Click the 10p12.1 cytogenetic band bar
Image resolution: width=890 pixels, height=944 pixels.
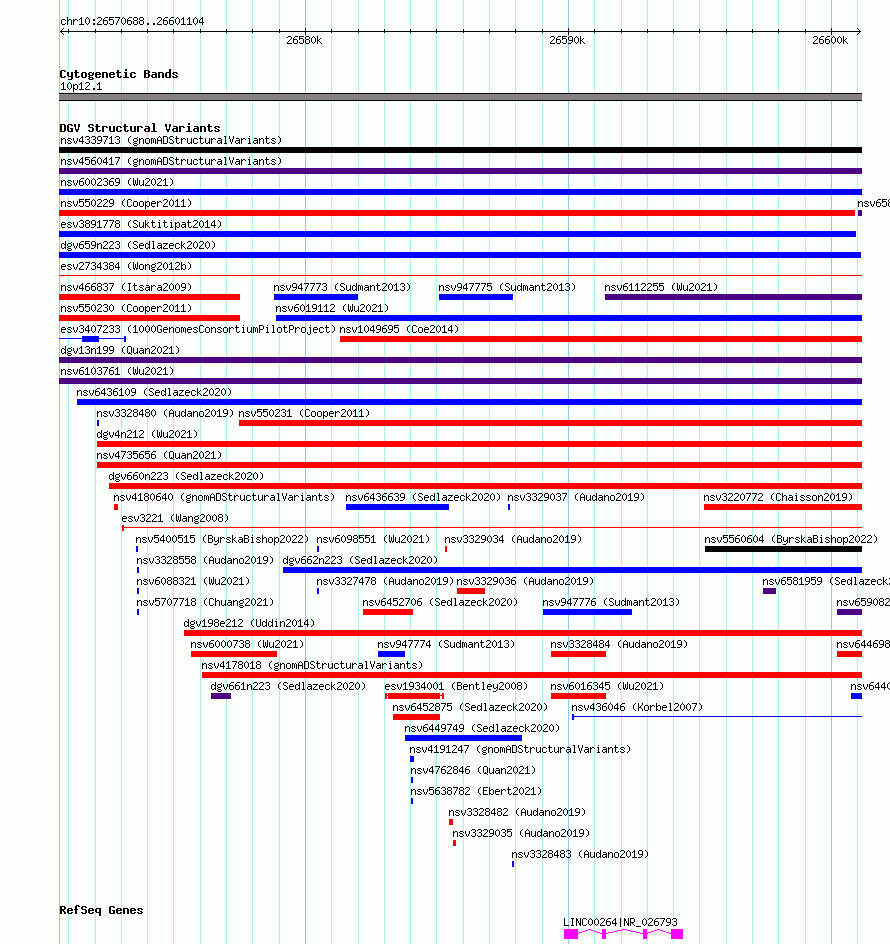(461, 99)
